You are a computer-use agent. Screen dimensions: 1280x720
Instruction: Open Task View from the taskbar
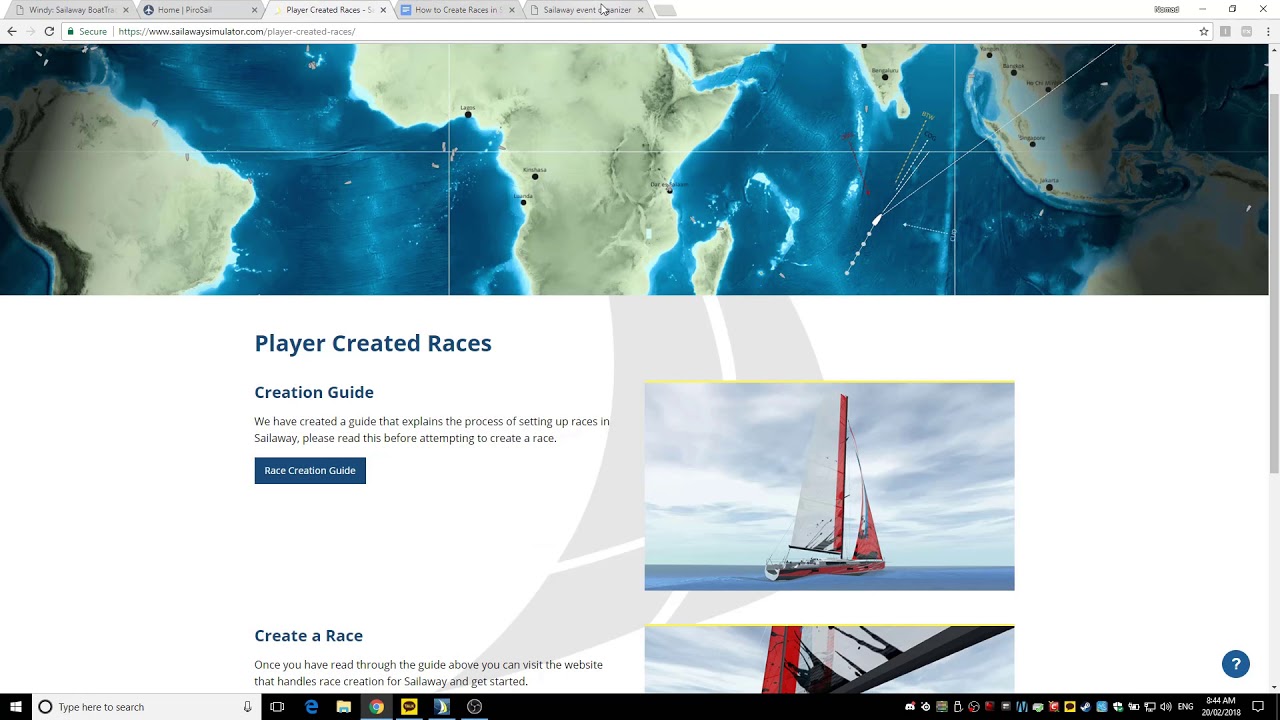pyautogui.click(x=277, y=707)
